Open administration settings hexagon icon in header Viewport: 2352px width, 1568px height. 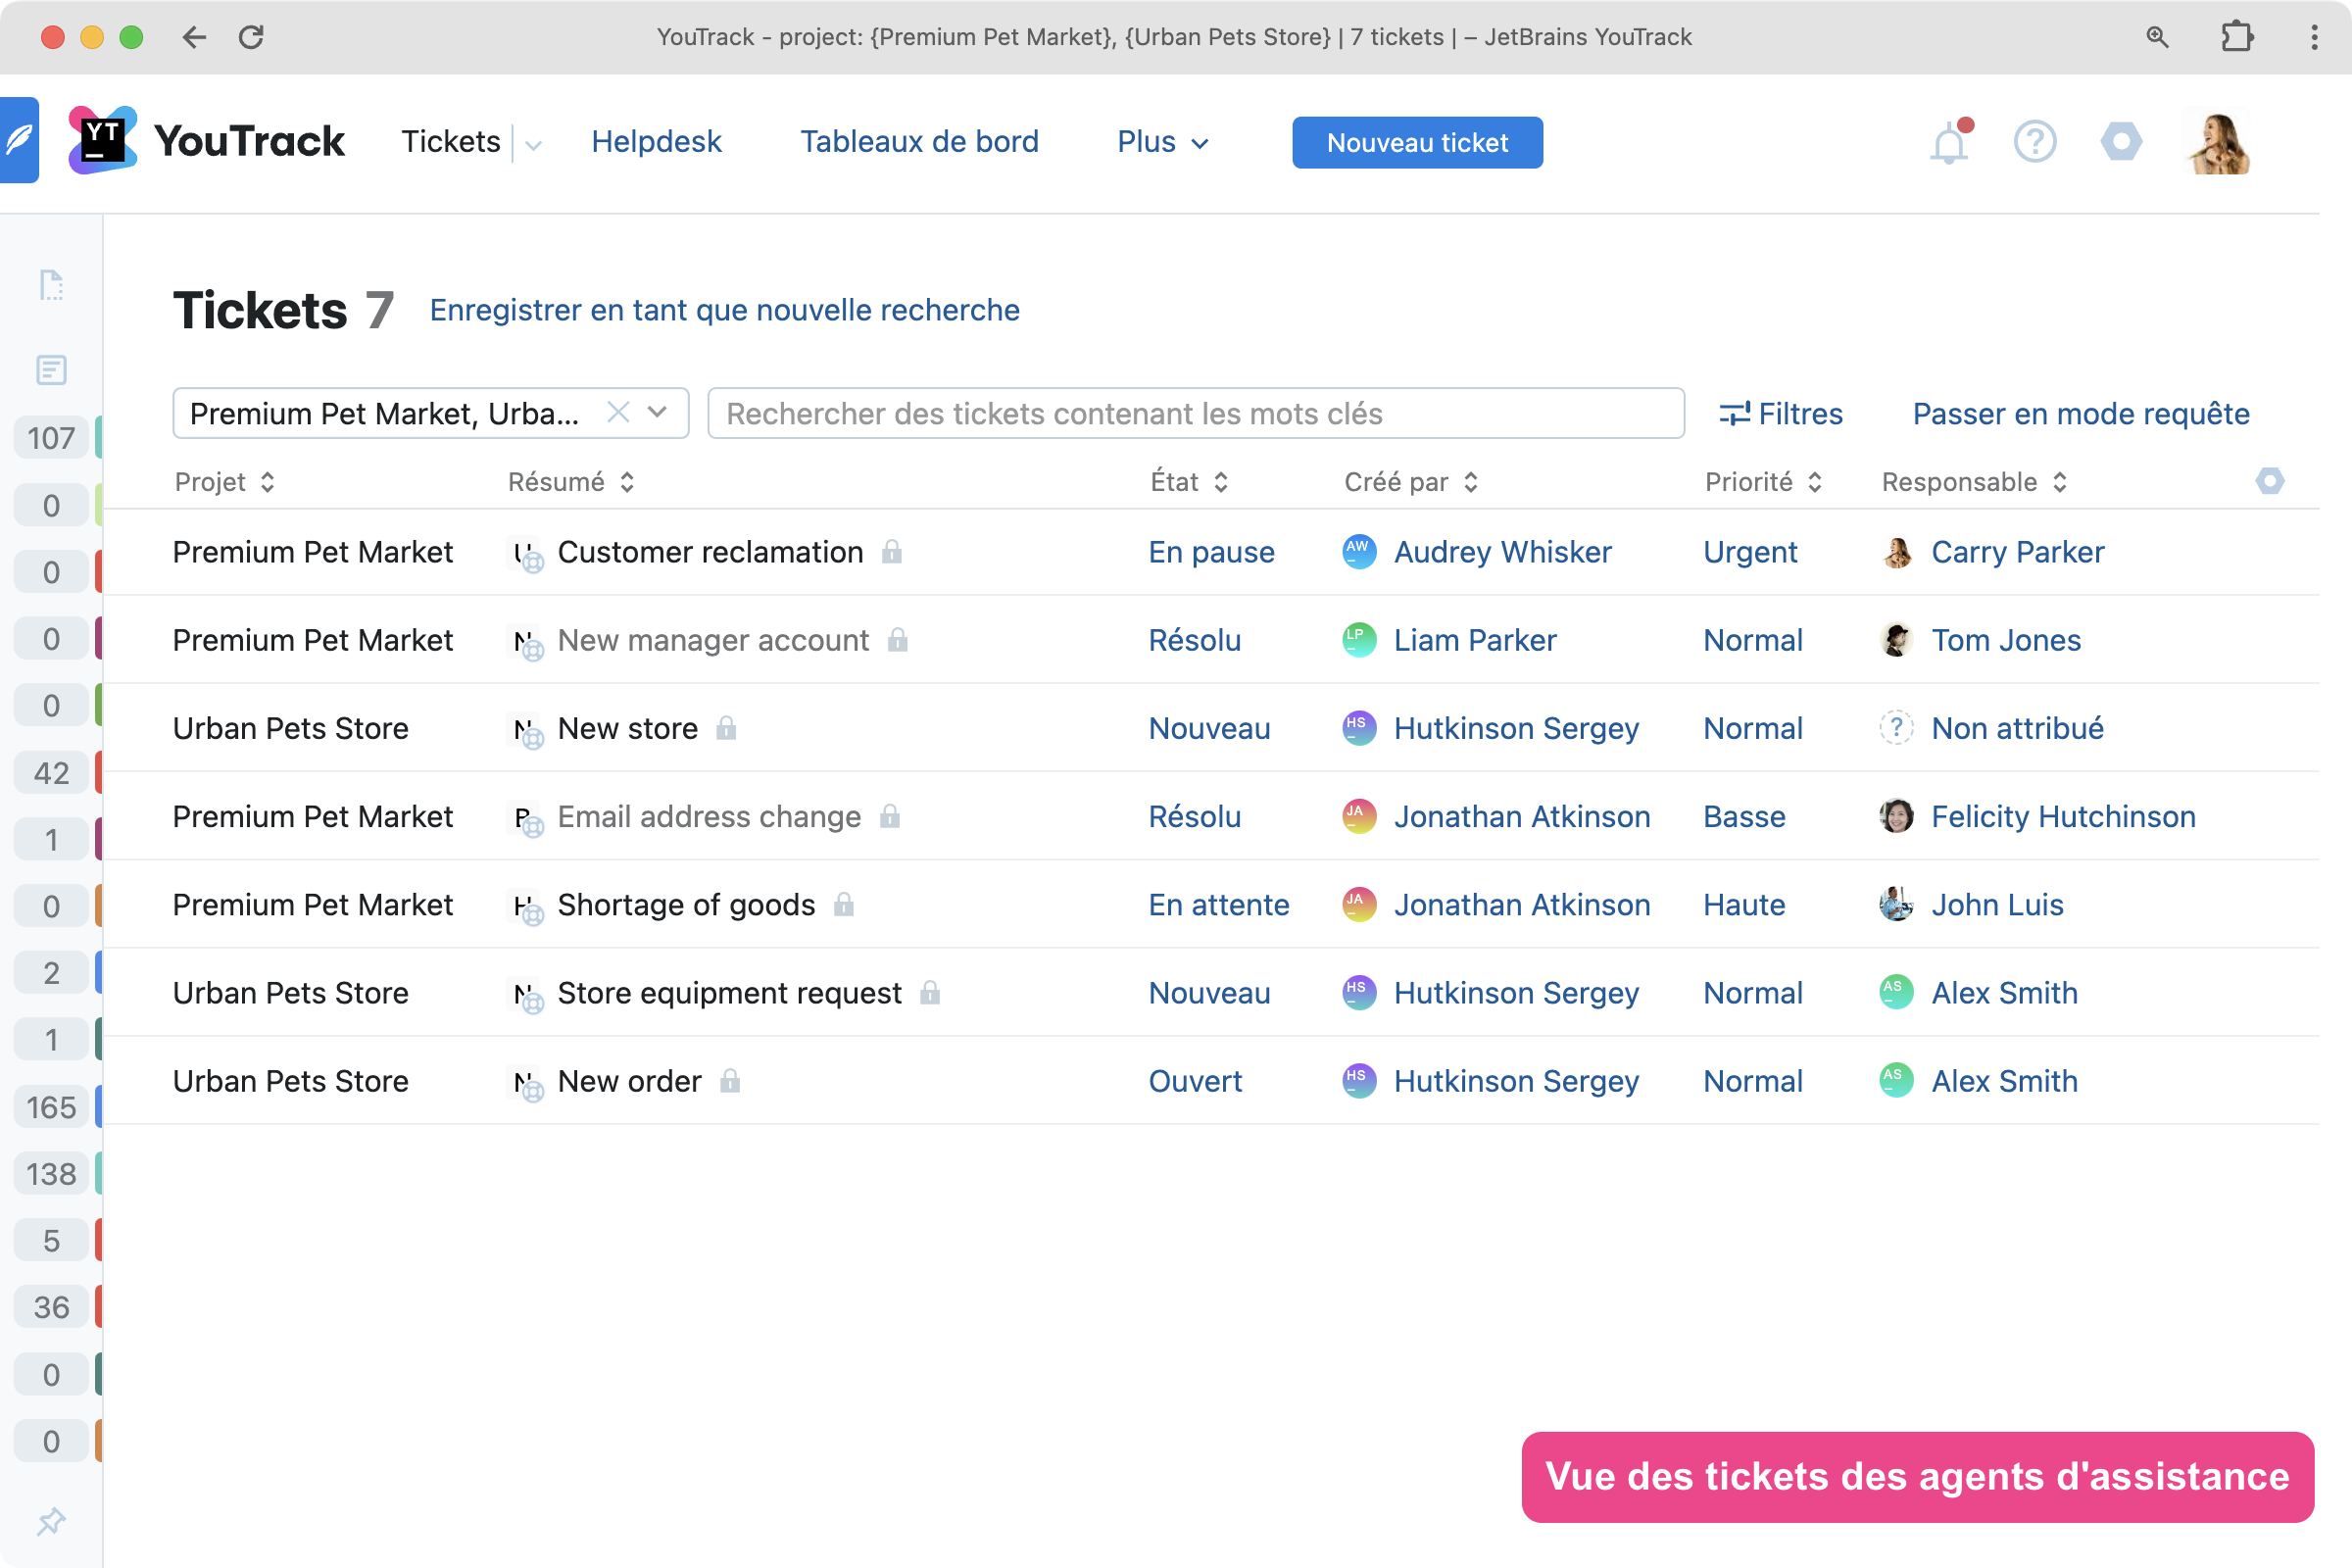(x=2120, y=142)
